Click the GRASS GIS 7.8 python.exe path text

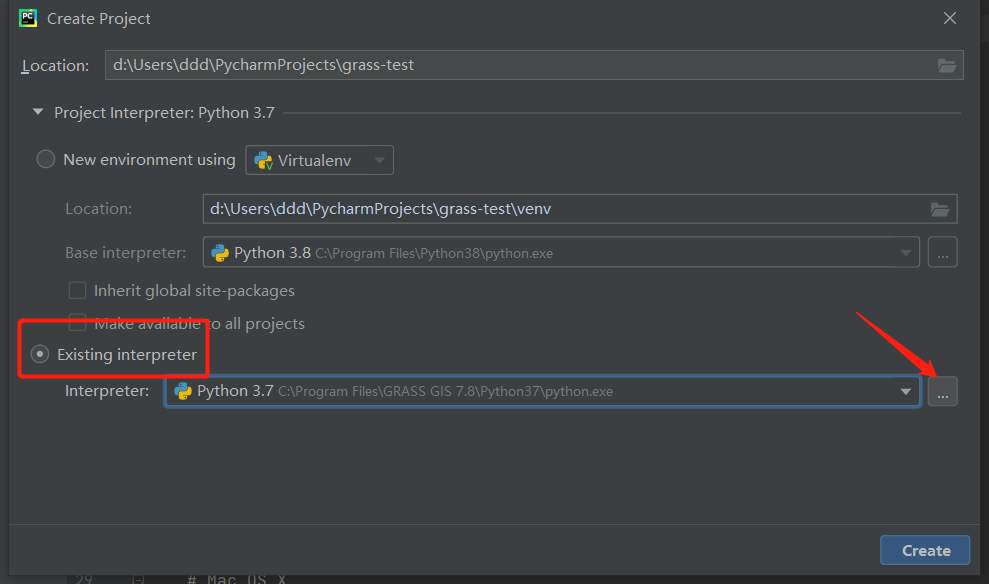point(445,392)
